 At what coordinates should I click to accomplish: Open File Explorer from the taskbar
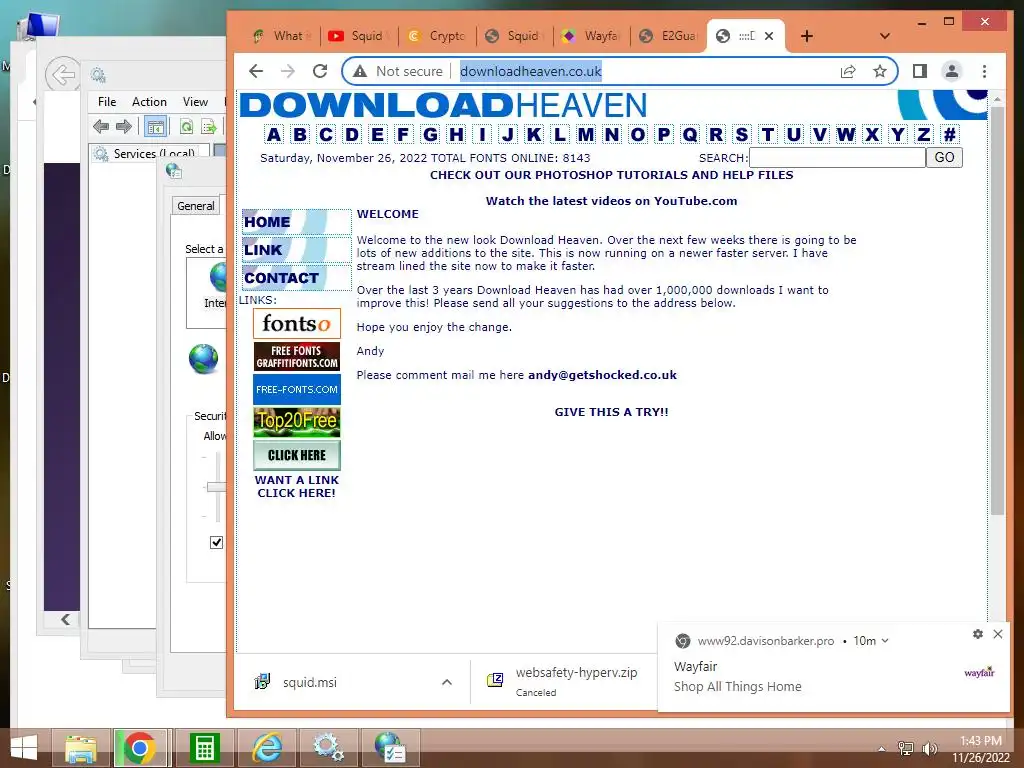click(81, 748)
